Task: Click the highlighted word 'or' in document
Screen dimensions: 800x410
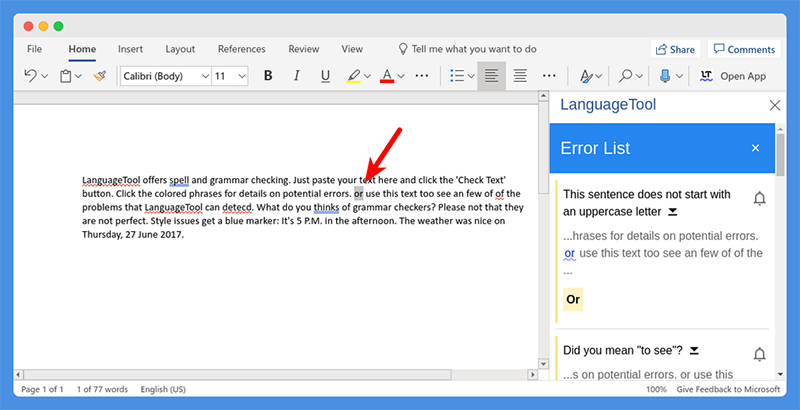Action: coord(359,194)
